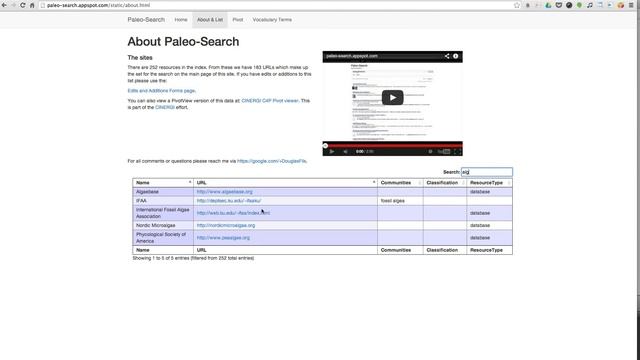Click the Pocket extension icon
640x360 pixels.
(559, 5)
